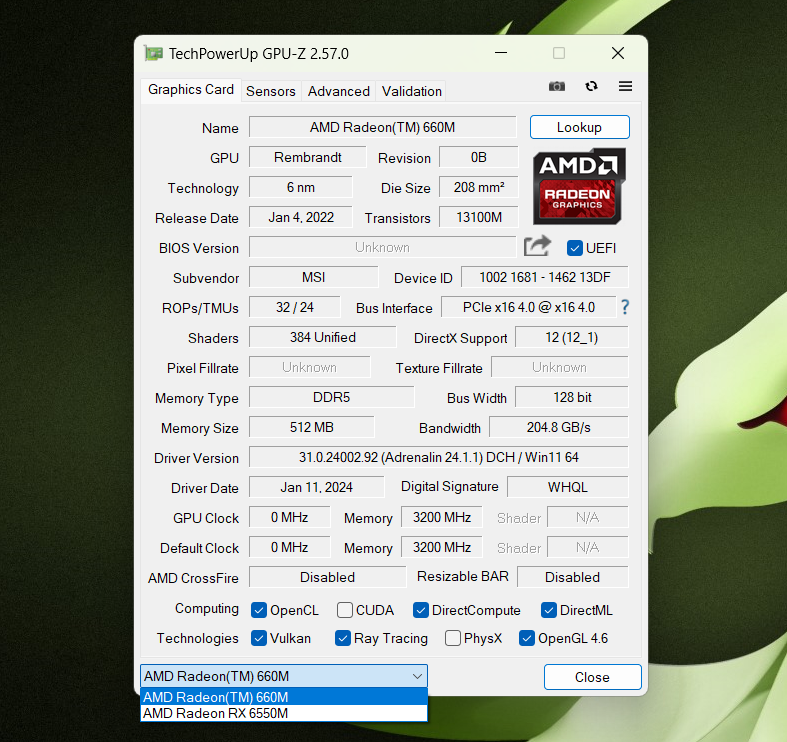Click the Bandwidth value 204.8 GB/s

[559, 427]
